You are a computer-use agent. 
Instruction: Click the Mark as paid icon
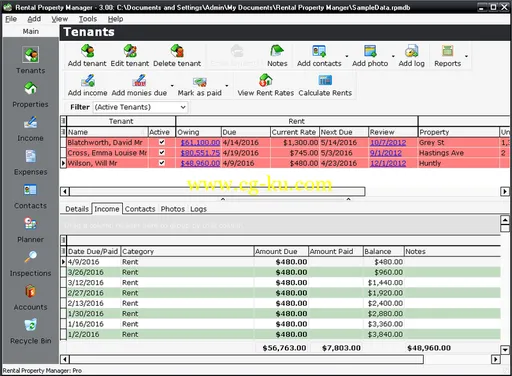coord(199,85)
